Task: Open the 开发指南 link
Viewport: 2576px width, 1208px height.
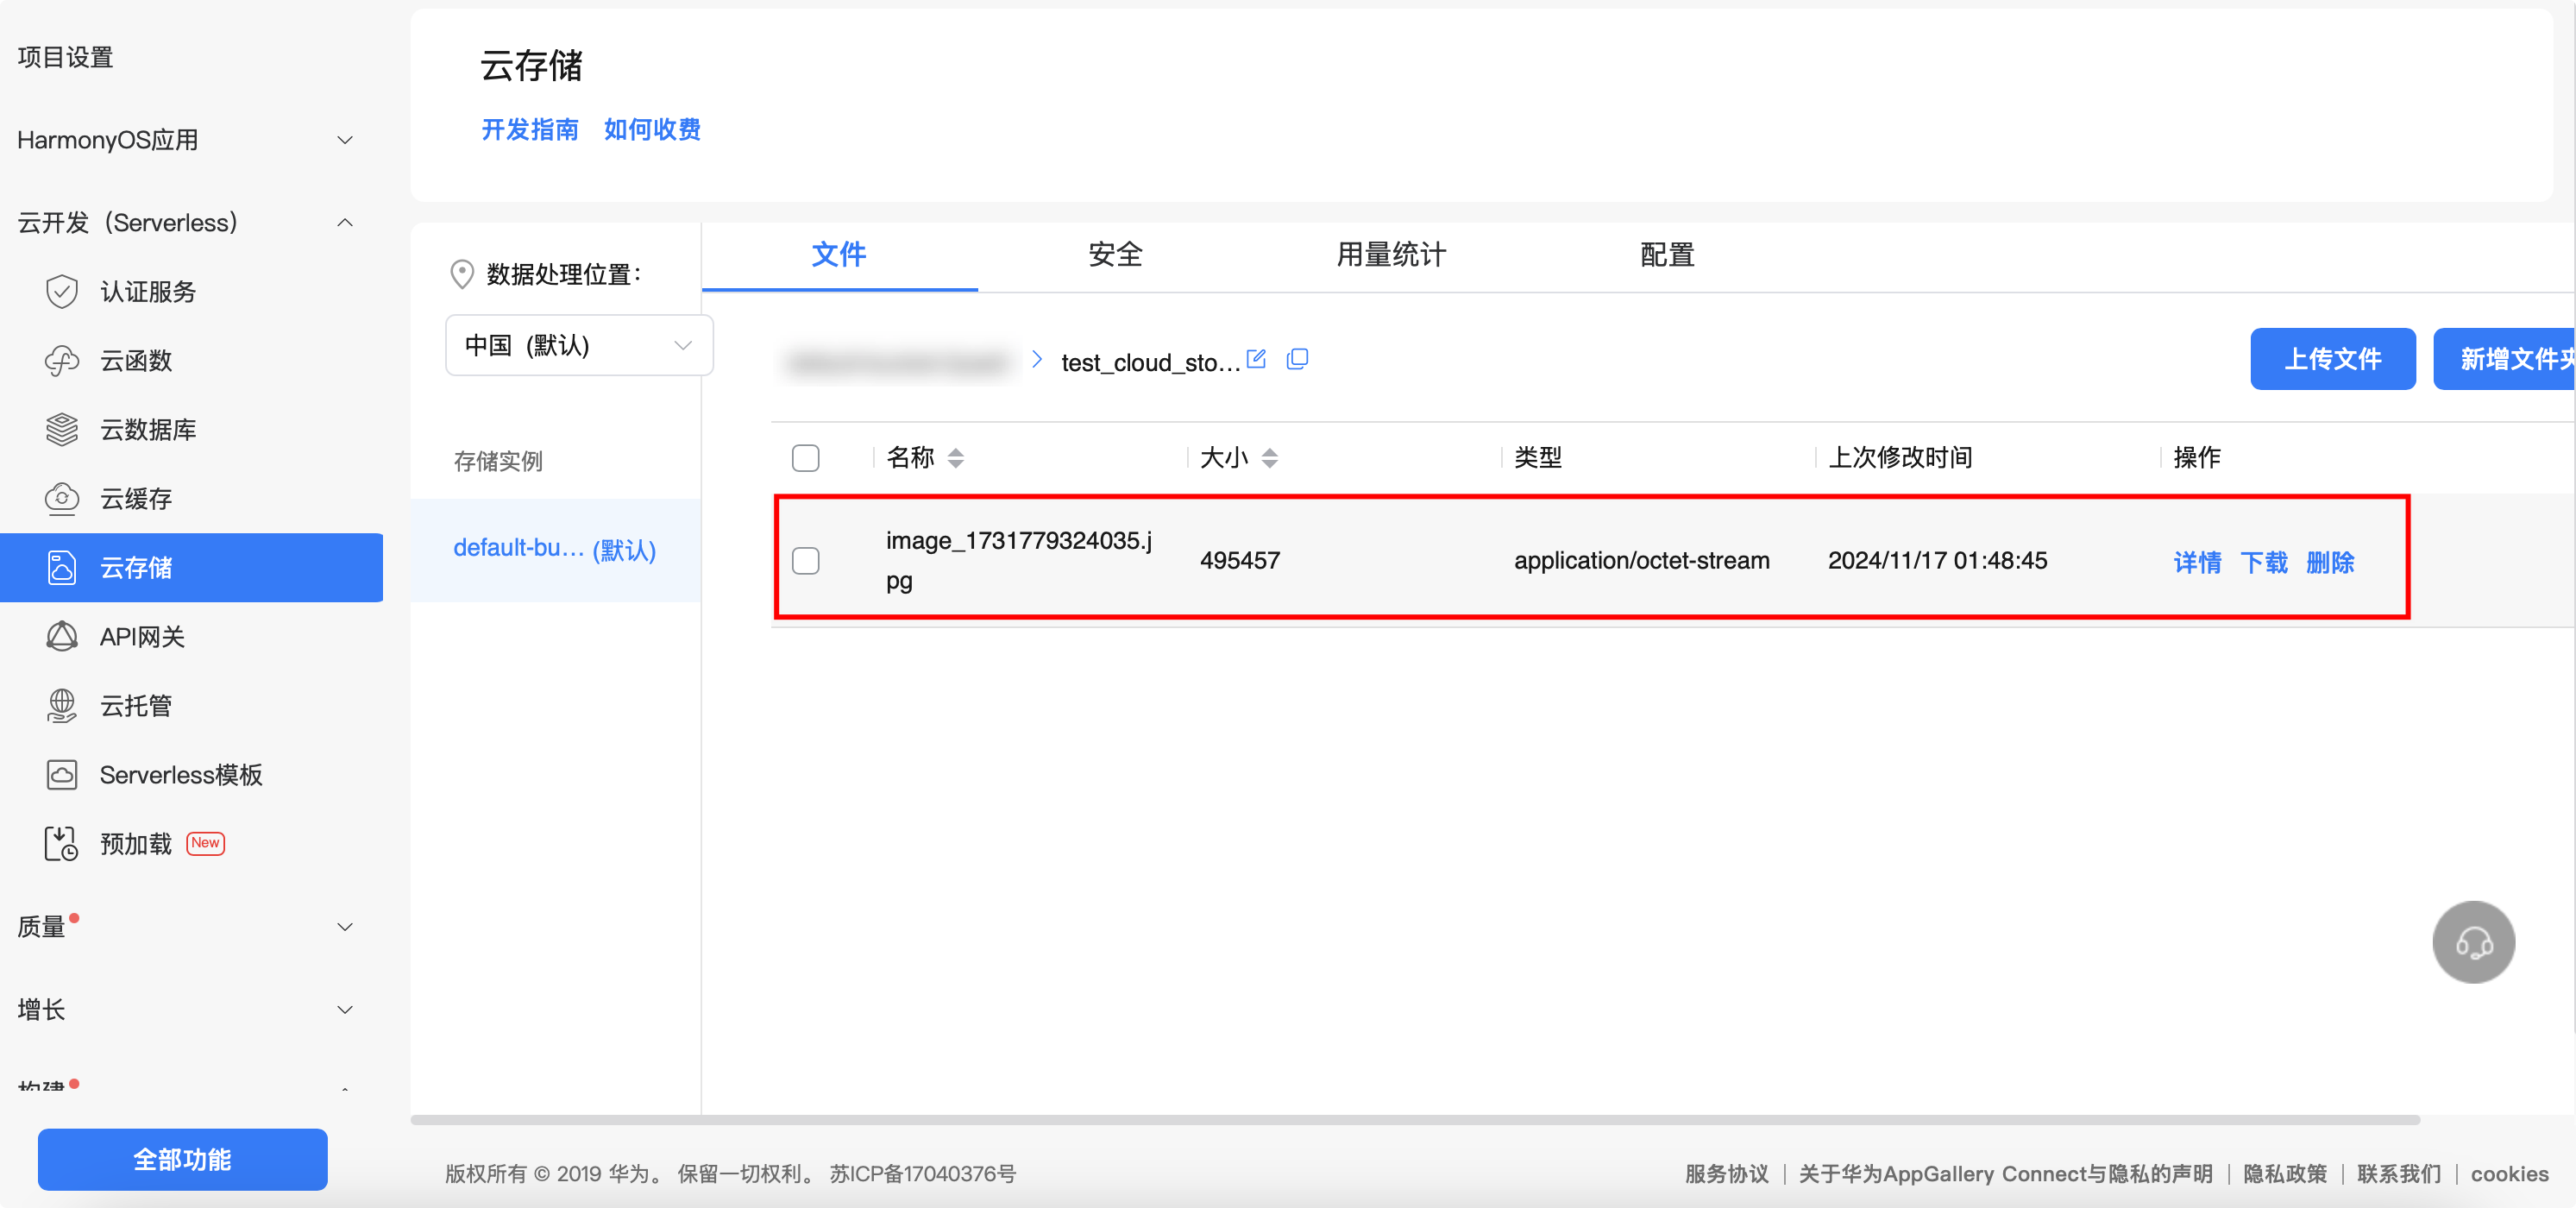Action: pos(530,129)
